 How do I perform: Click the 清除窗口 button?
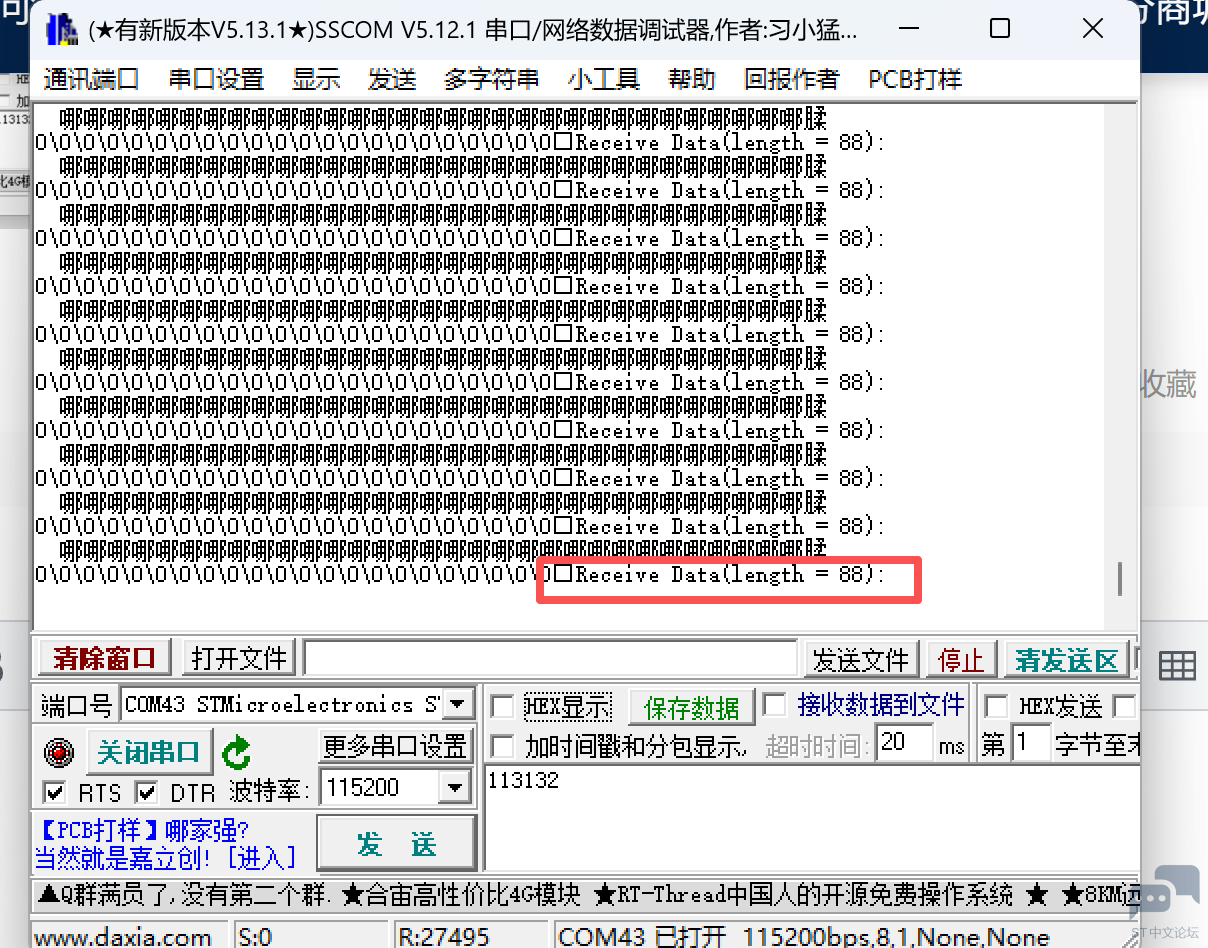coord(105,659)
